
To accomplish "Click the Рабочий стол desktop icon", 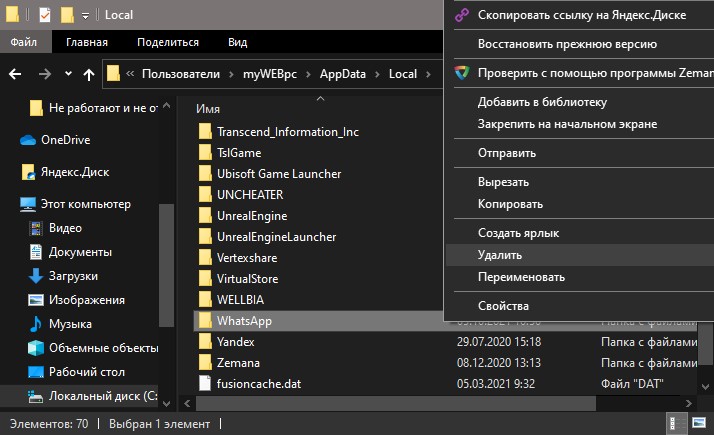I will point(36,372).
